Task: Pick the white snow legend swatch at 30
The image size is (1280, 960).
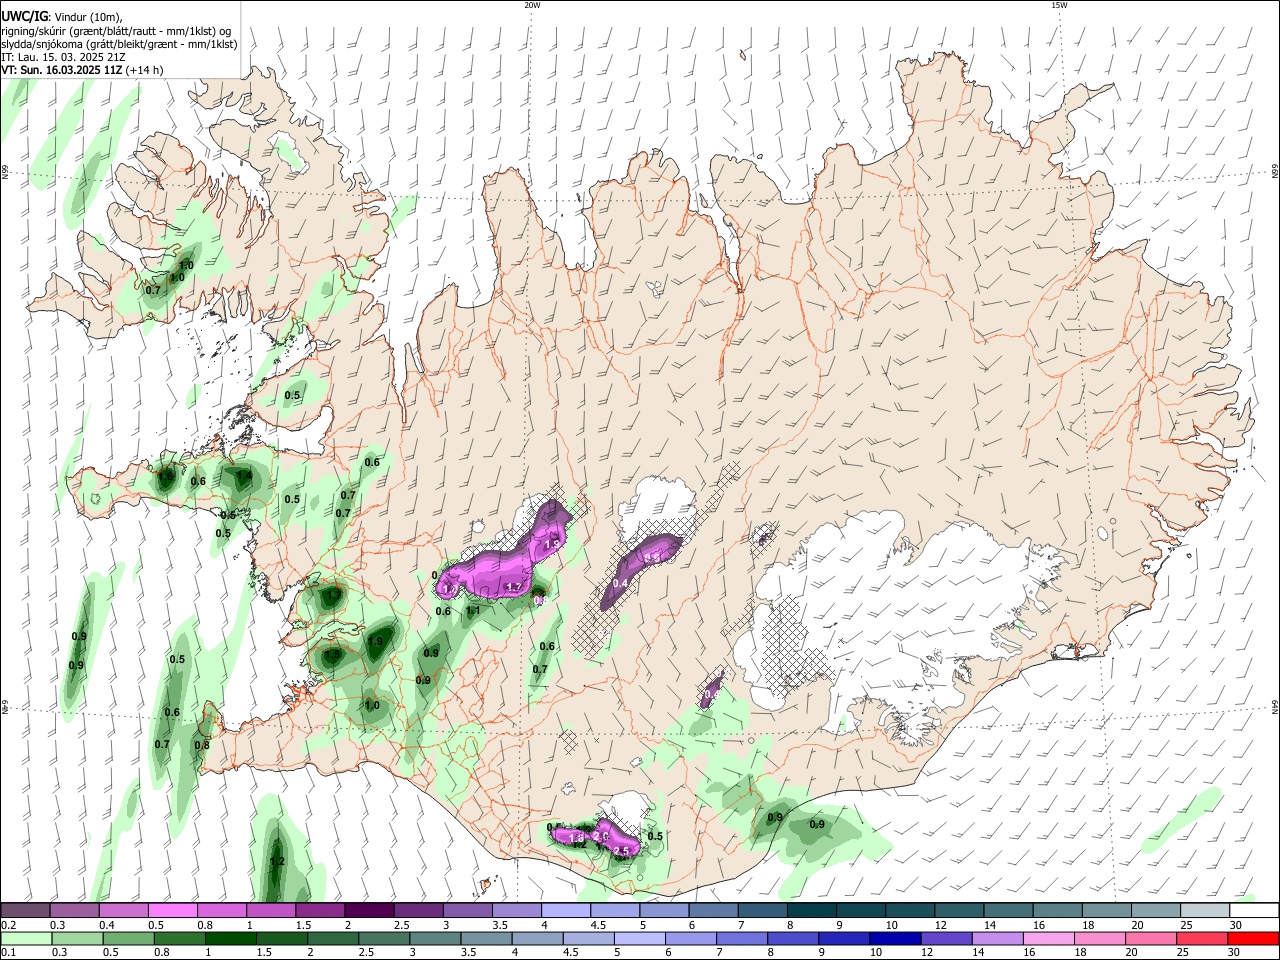Action: pyautogui.click(x=1254, y=910)
